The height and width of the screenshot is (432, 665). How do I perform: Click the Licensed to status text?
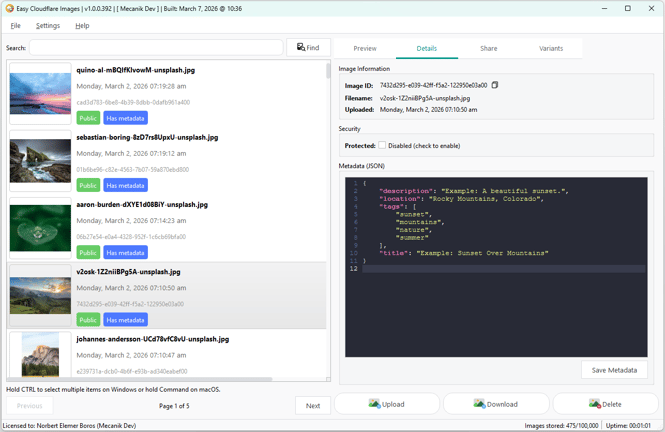pyautogui.click(x=69, y=425)
